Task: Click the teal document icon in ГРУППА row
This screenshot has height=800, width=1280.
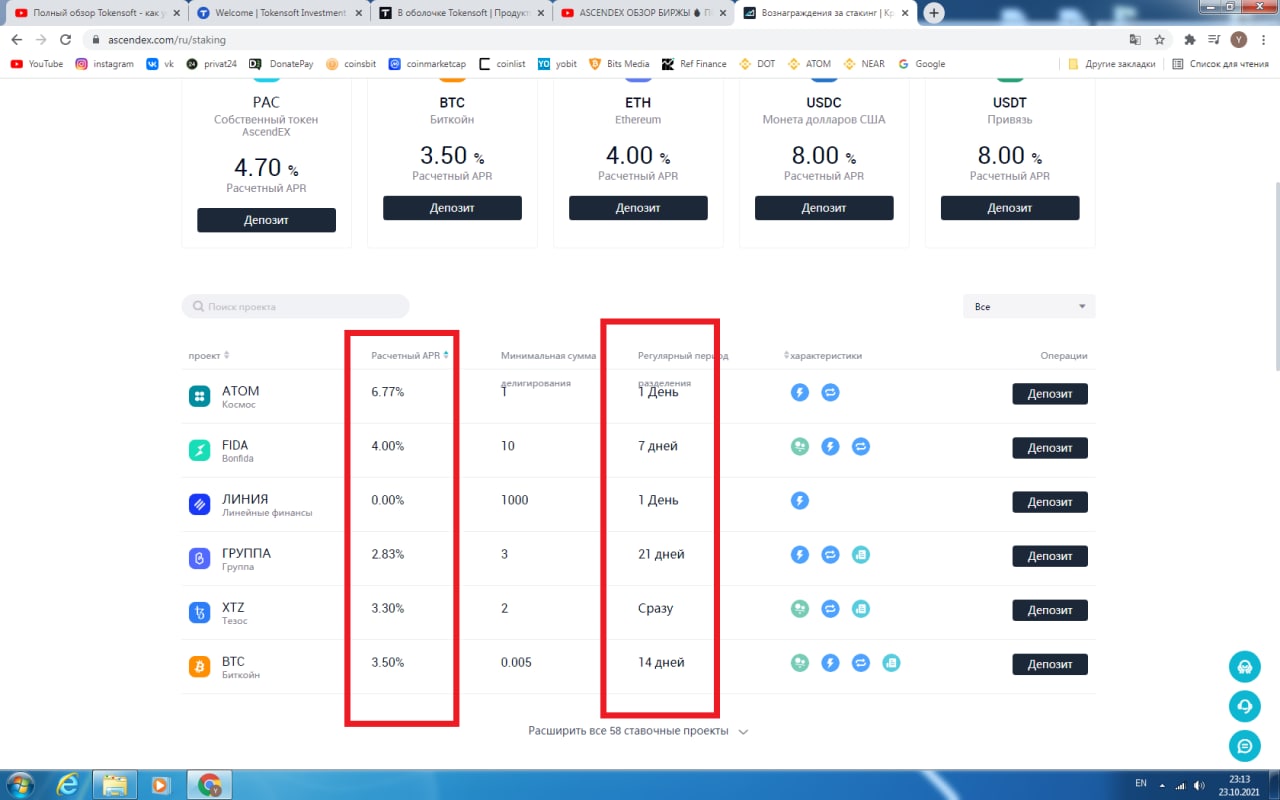Action: tap(861, 555)
